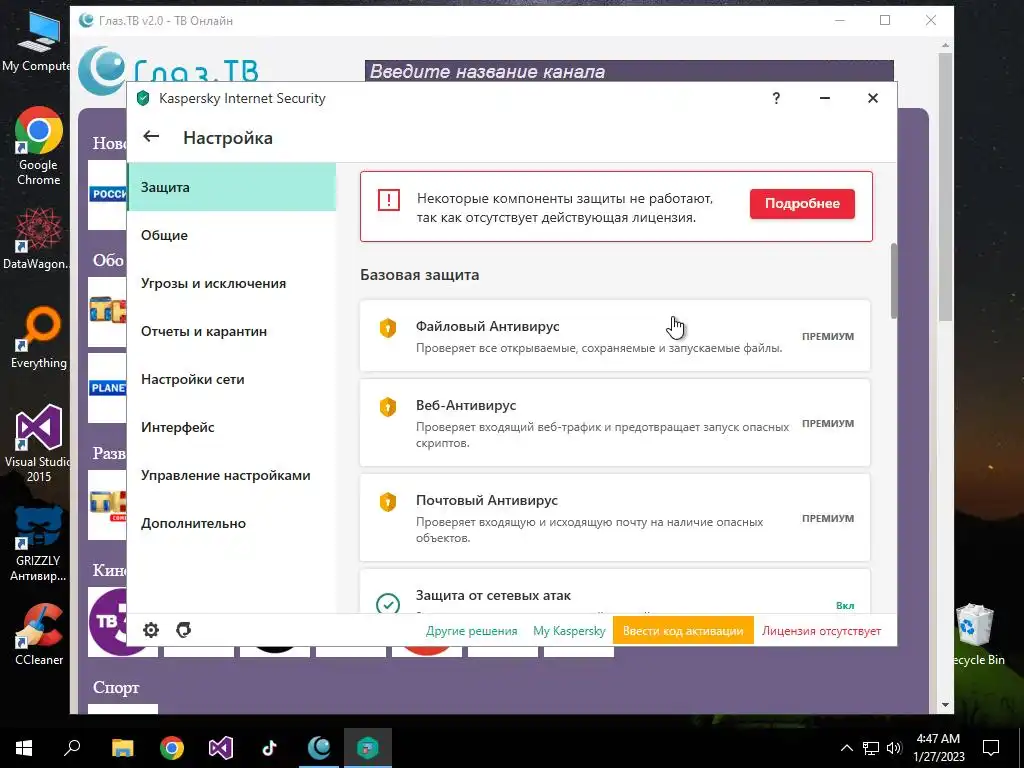The width and height of the screenshot is (1024, 768).
Task: Open network icon in system tray
Action: 871,748
